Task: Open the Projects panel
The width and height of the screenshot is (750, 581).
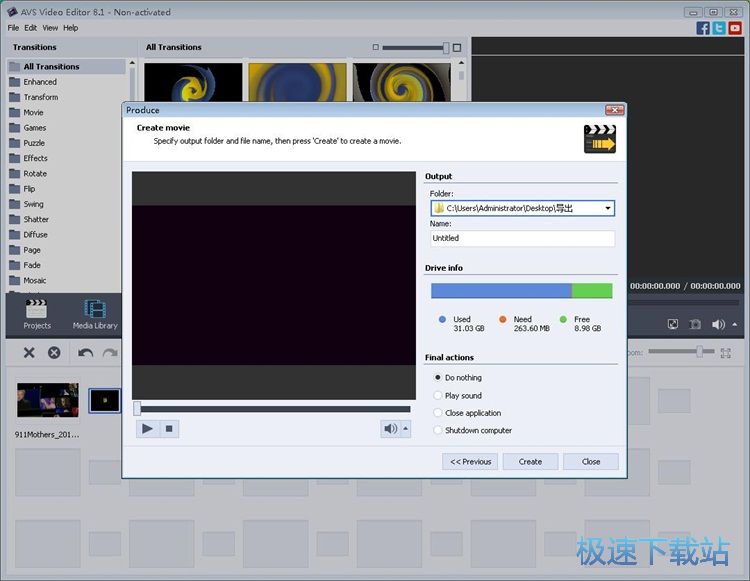Action: pos(37,315)
